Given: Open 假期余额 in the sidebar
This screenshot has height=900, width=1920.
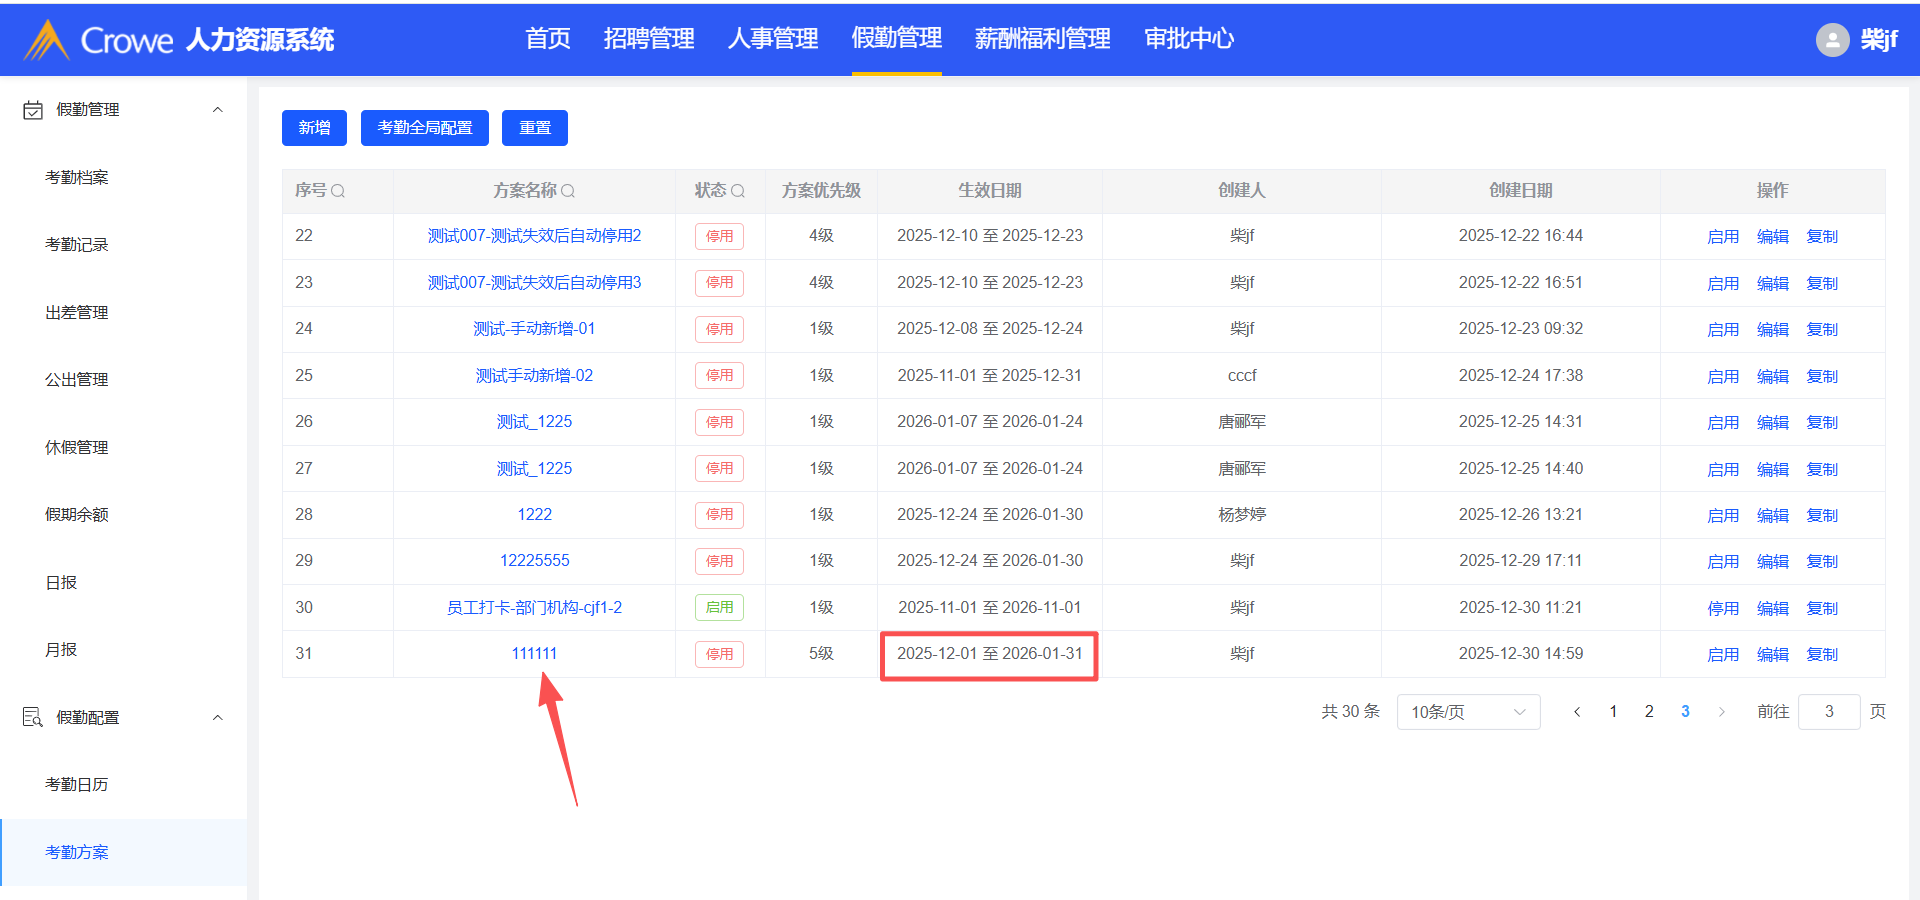Looking at the screenshot, I should [x=77, y=514].
